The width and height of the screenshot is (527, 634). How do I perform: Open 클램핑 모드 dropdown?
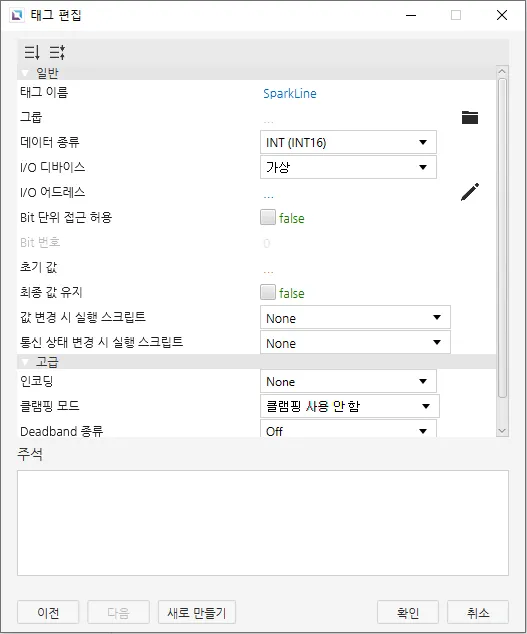[350, 406]
